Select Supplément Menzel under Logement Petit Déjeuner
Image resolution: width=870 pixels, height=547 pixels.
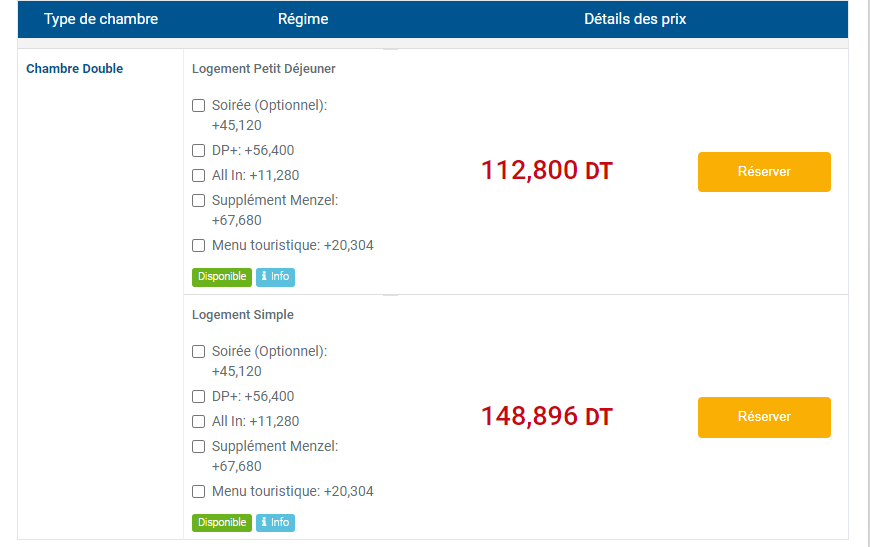[199, 201]
